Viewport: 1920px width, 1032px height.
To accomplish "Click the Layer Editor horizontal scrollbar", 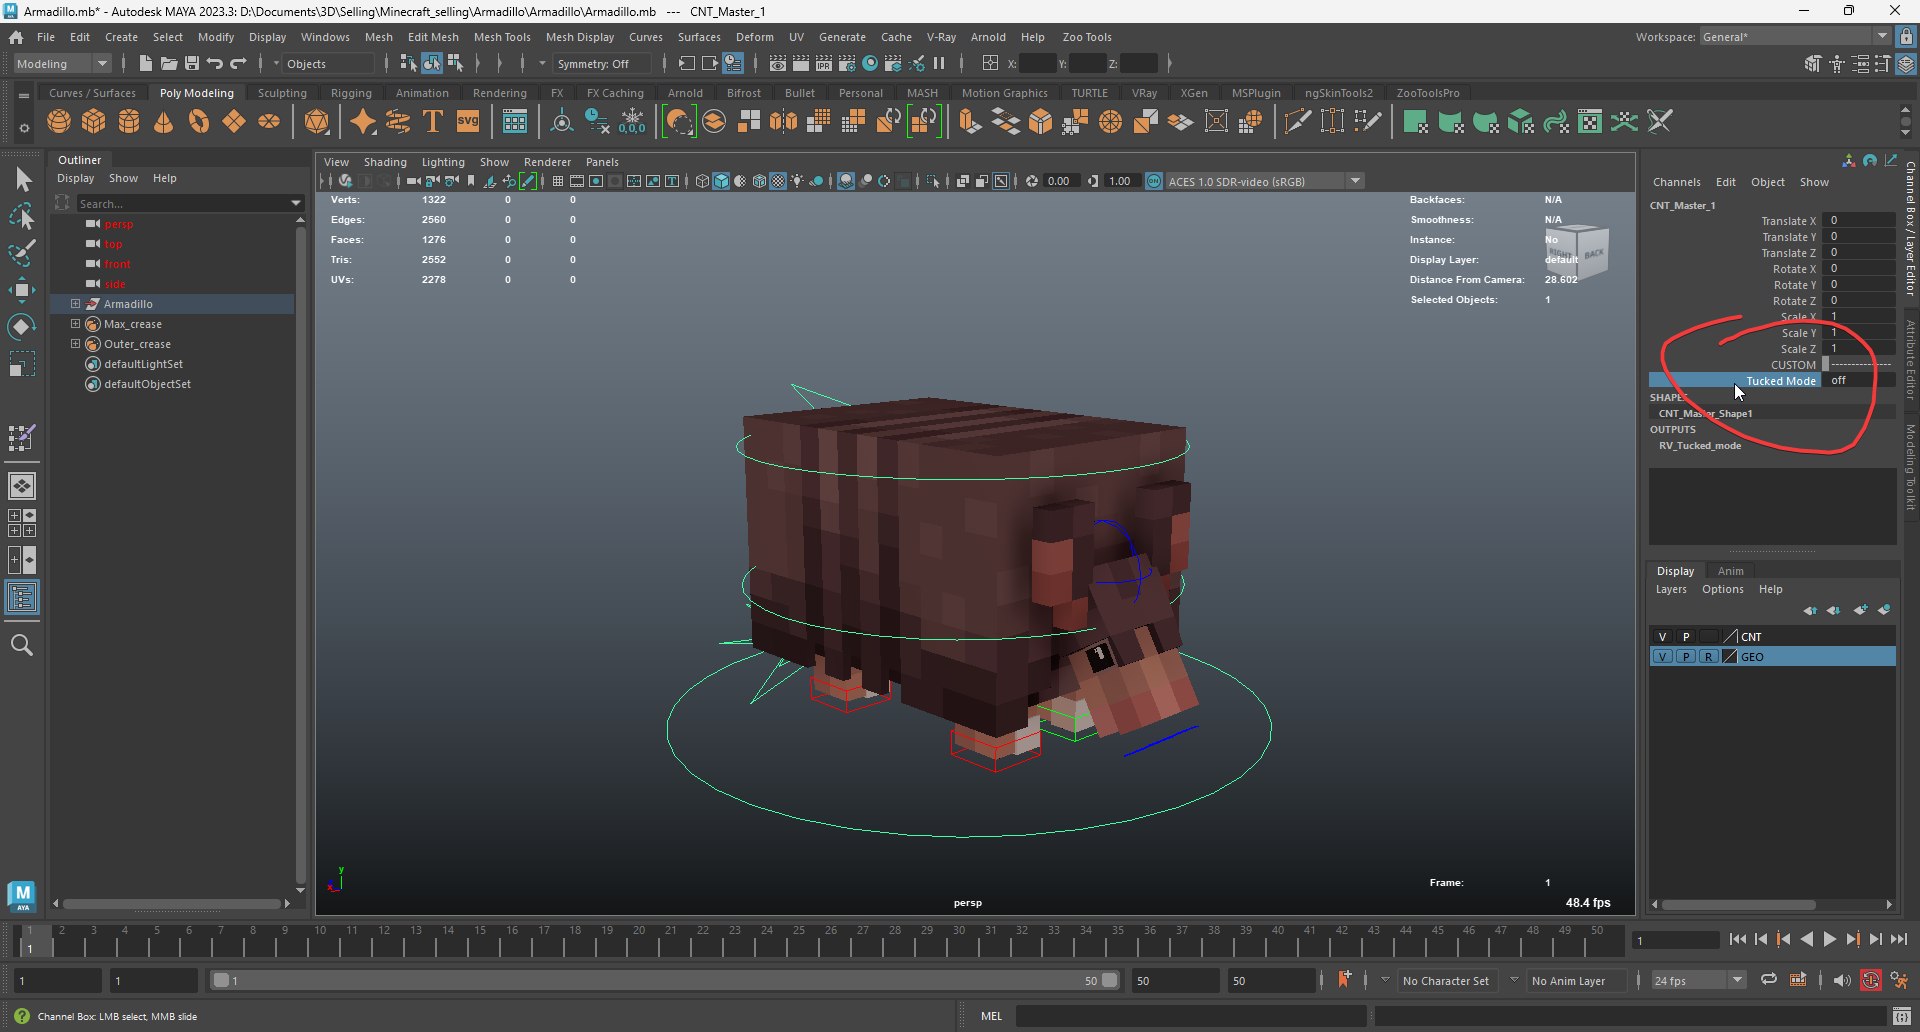I will 1739,904.
